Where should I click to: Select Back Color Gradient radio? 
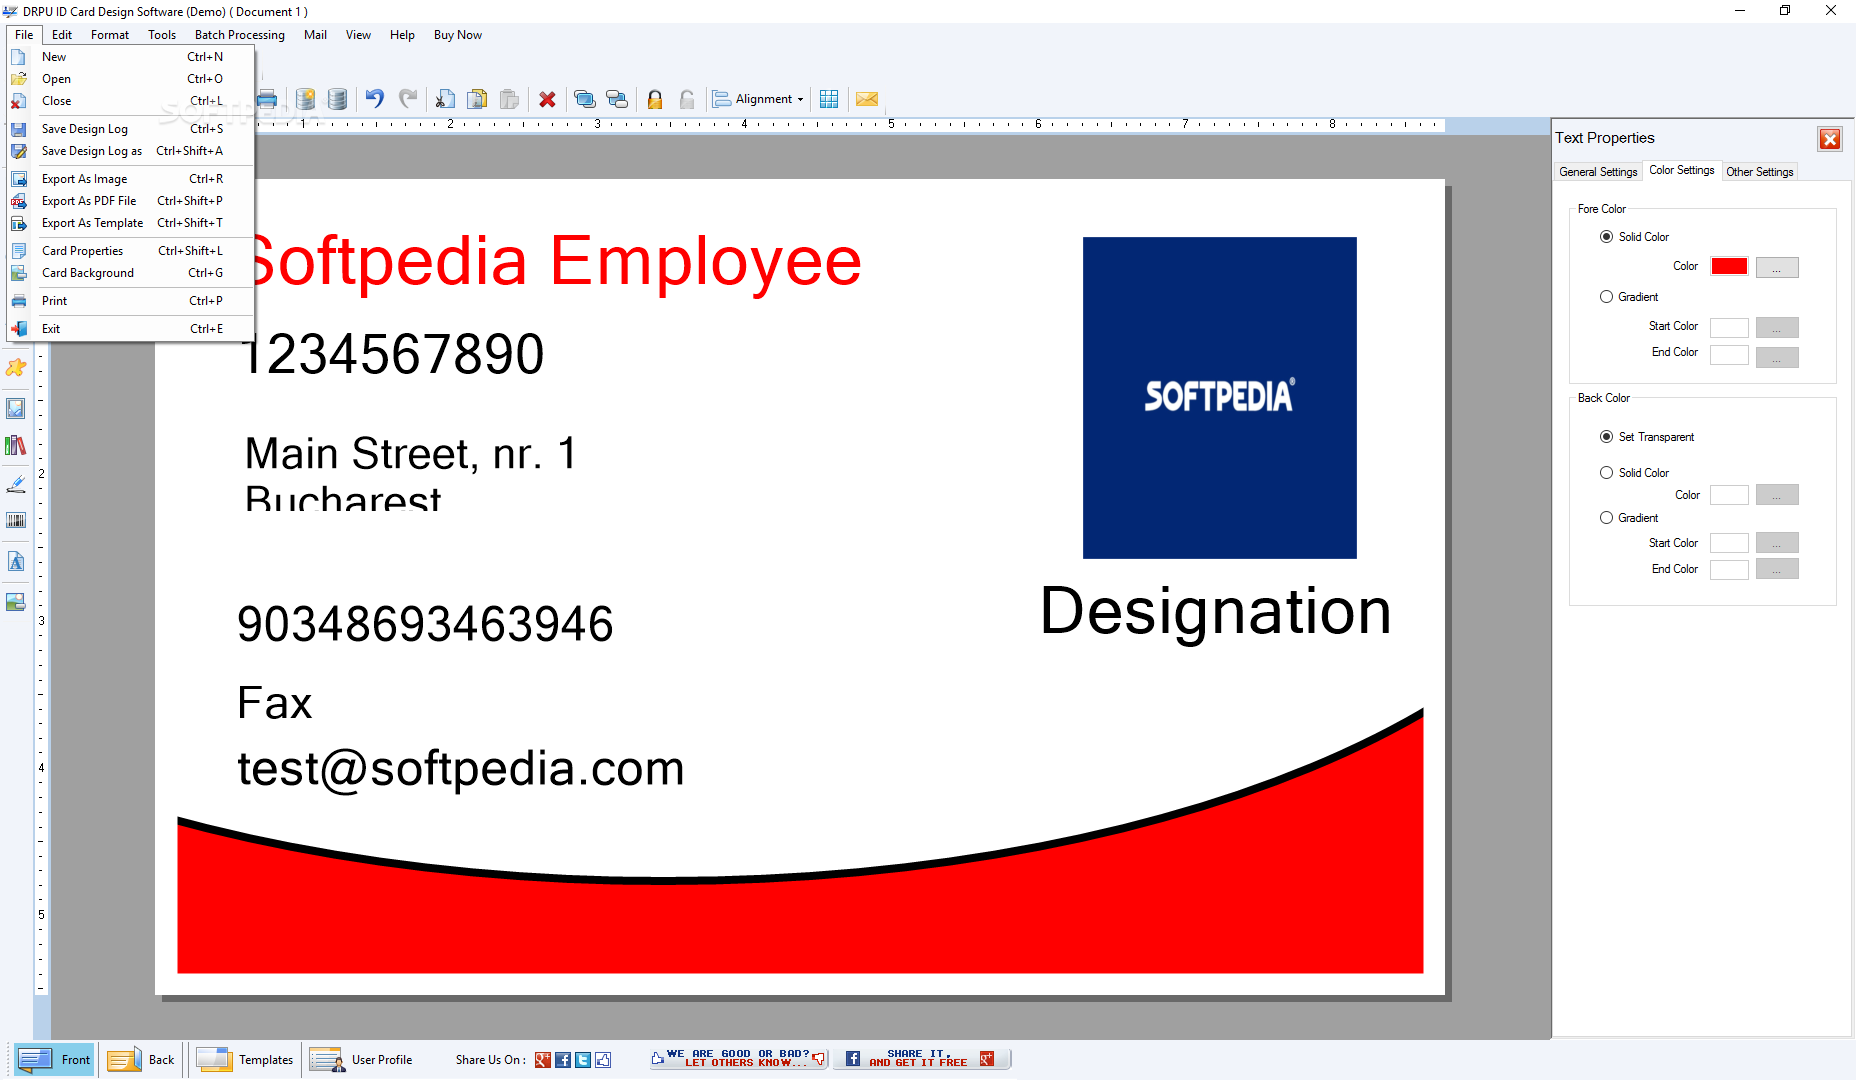coord(1606,518)
